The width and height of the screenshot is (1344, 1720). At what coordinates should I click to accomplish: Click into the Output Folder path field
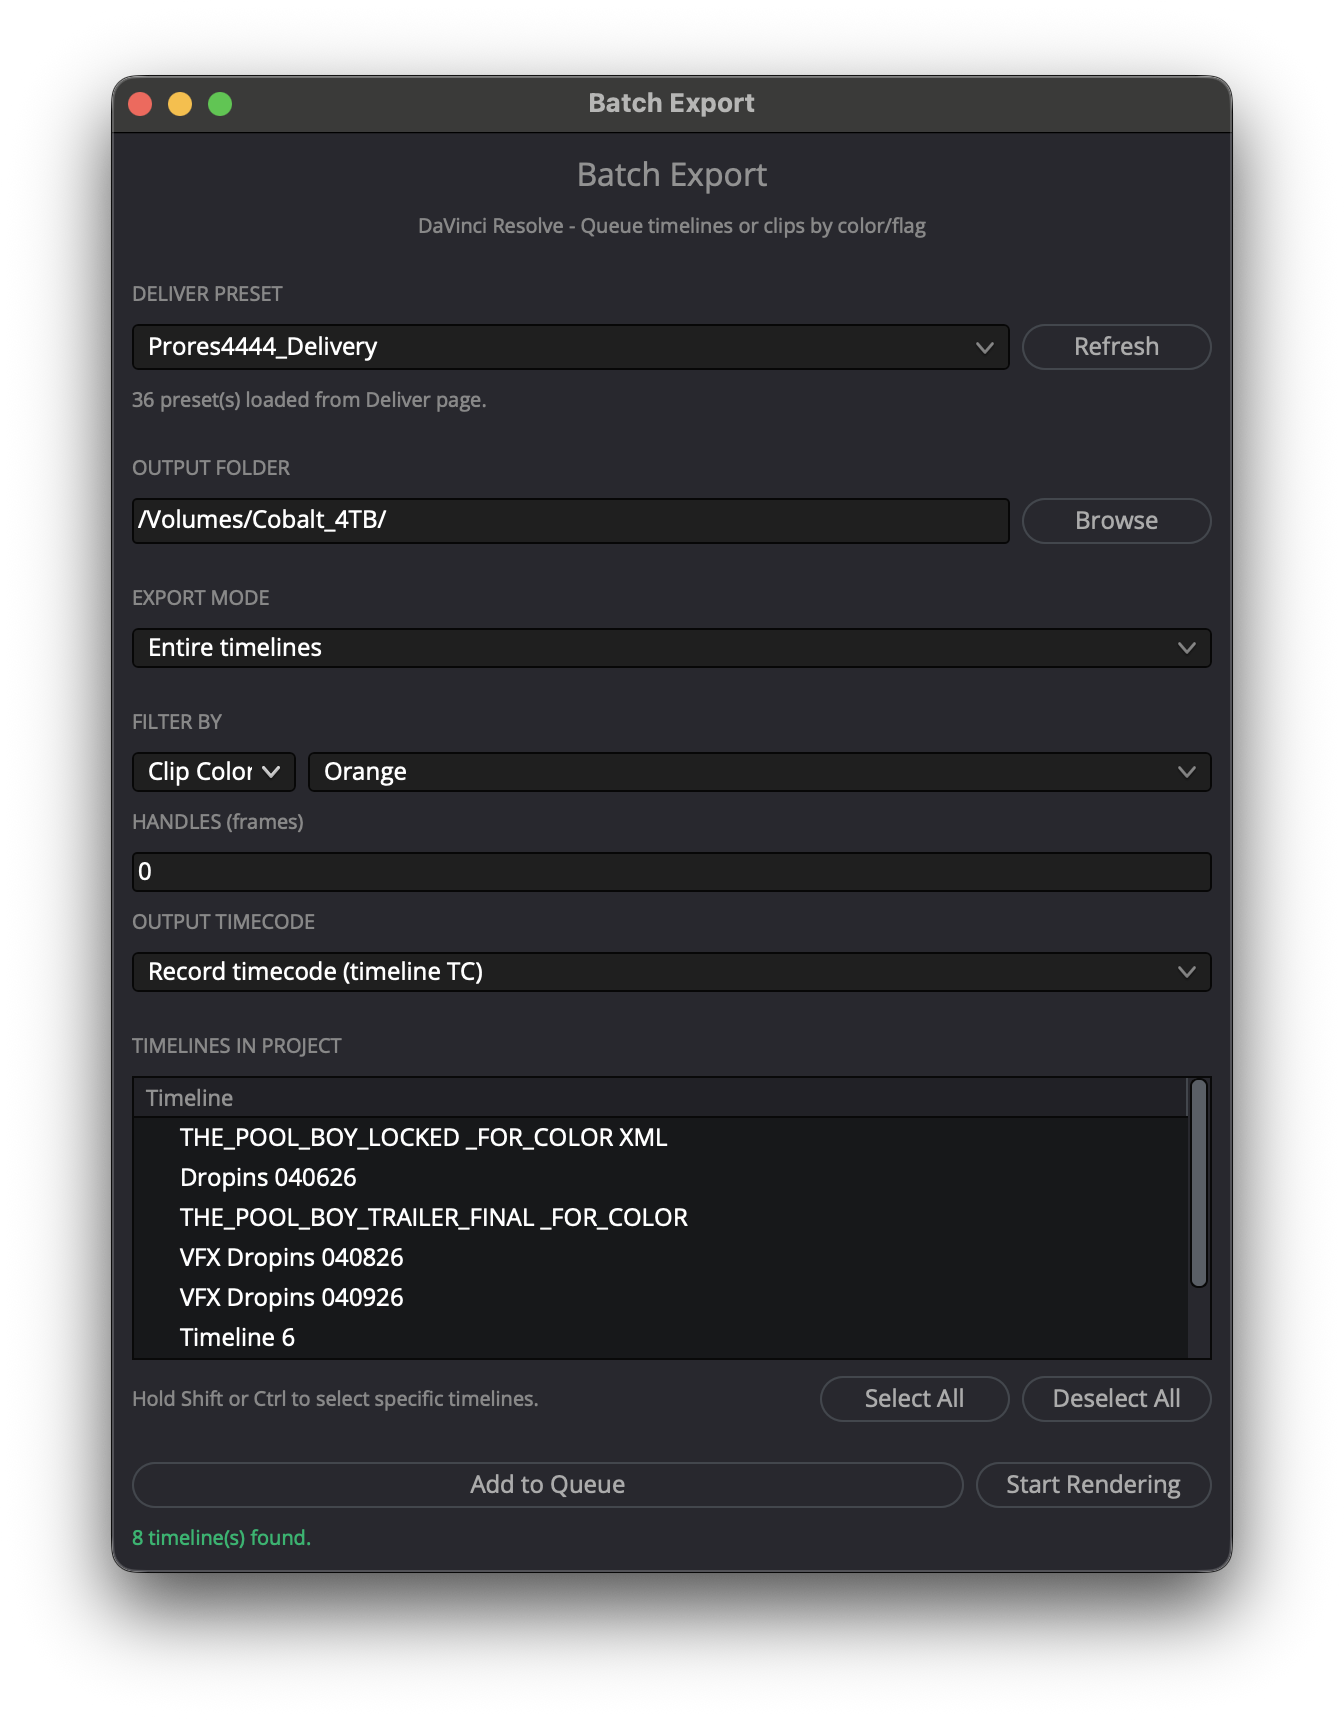click(x=570, y=521)
